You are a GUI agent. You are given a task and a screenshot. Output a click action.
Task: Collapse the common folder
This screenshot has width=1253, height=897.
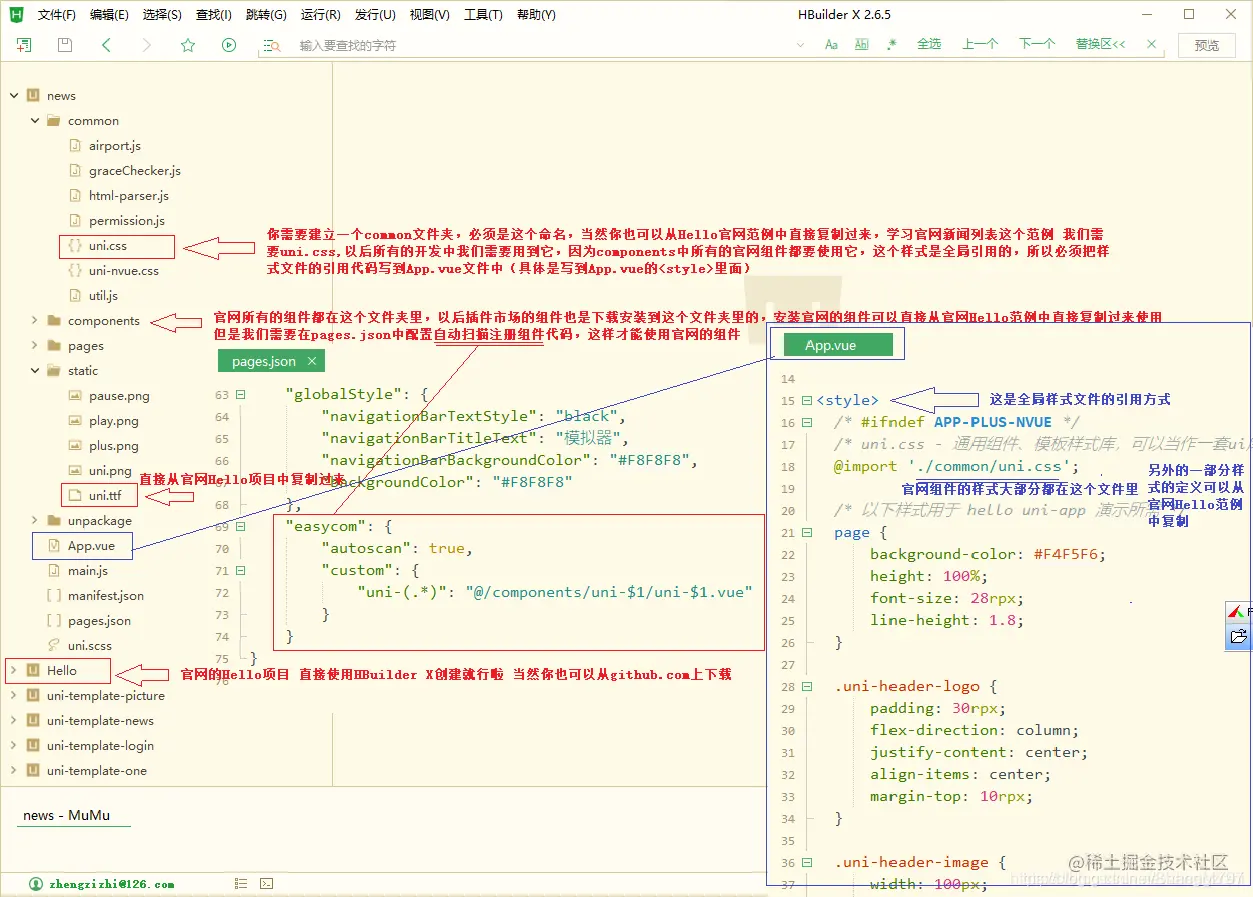[x=35, y=121]
